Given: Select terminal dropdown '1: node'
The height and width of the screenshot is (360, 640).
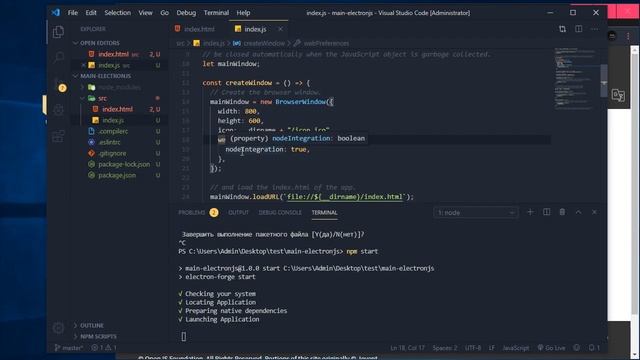Looking at the screenshot, I should point(476,213).
